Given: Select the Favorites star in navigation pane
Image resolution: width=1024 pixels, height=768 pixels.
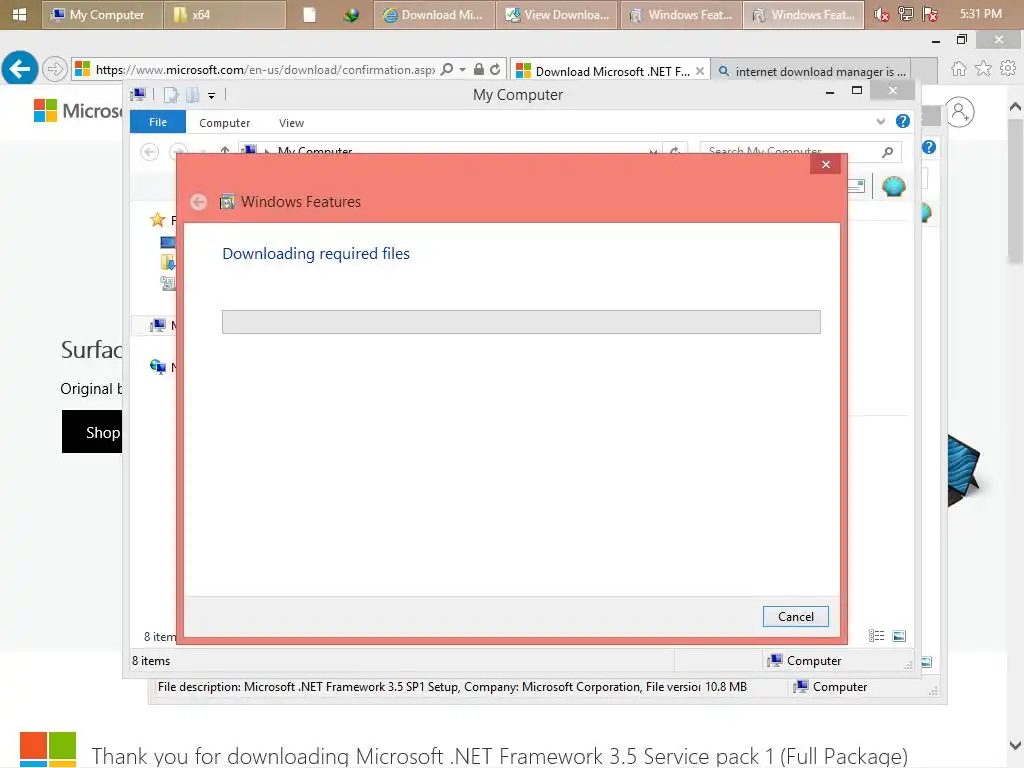Looking at the screenshot, I should click(x=157, y=220).
